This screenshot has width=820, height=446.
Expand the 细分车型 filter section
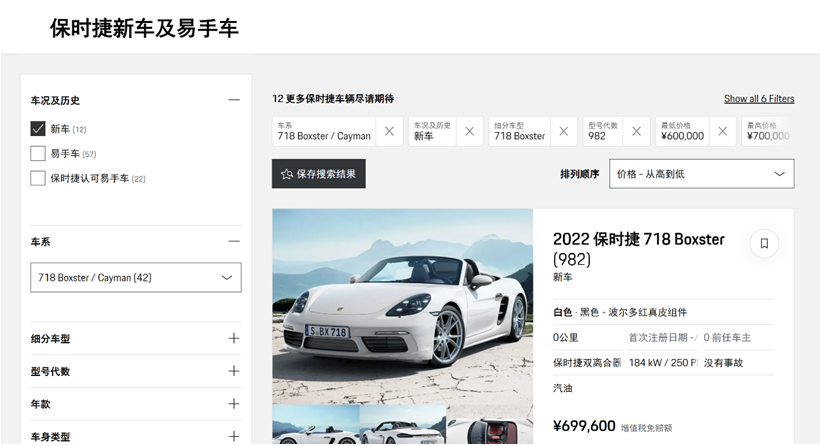(234, 338)
